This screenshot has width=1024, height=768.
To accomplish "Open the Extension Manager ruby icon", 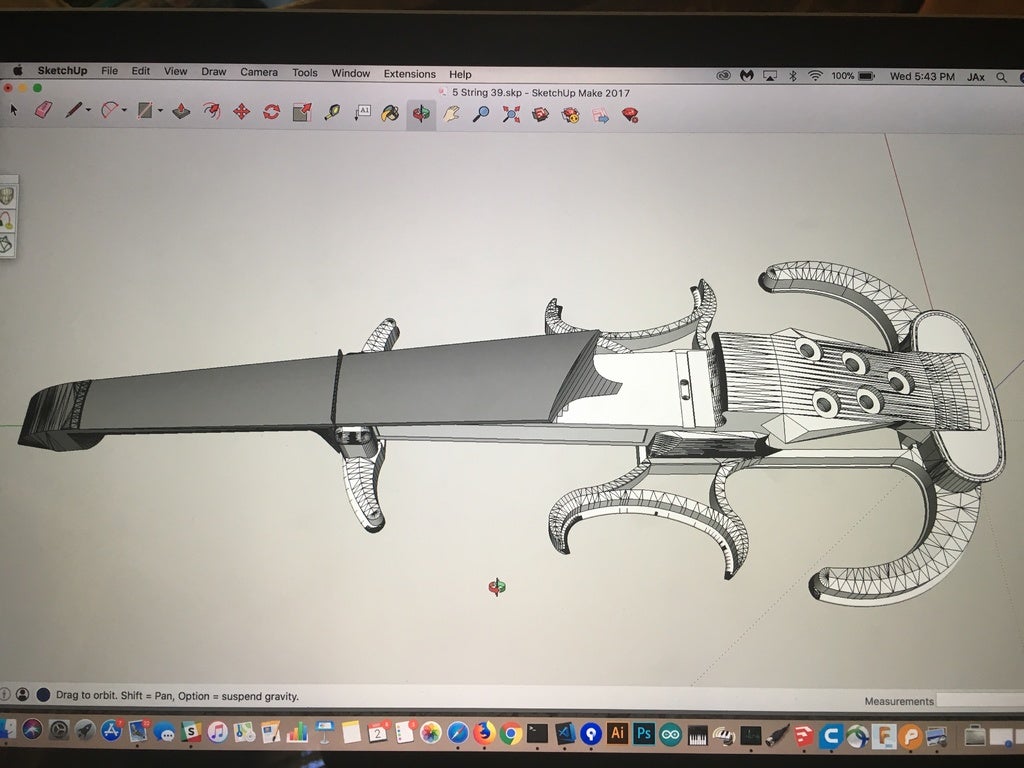I will coord(630,116).
